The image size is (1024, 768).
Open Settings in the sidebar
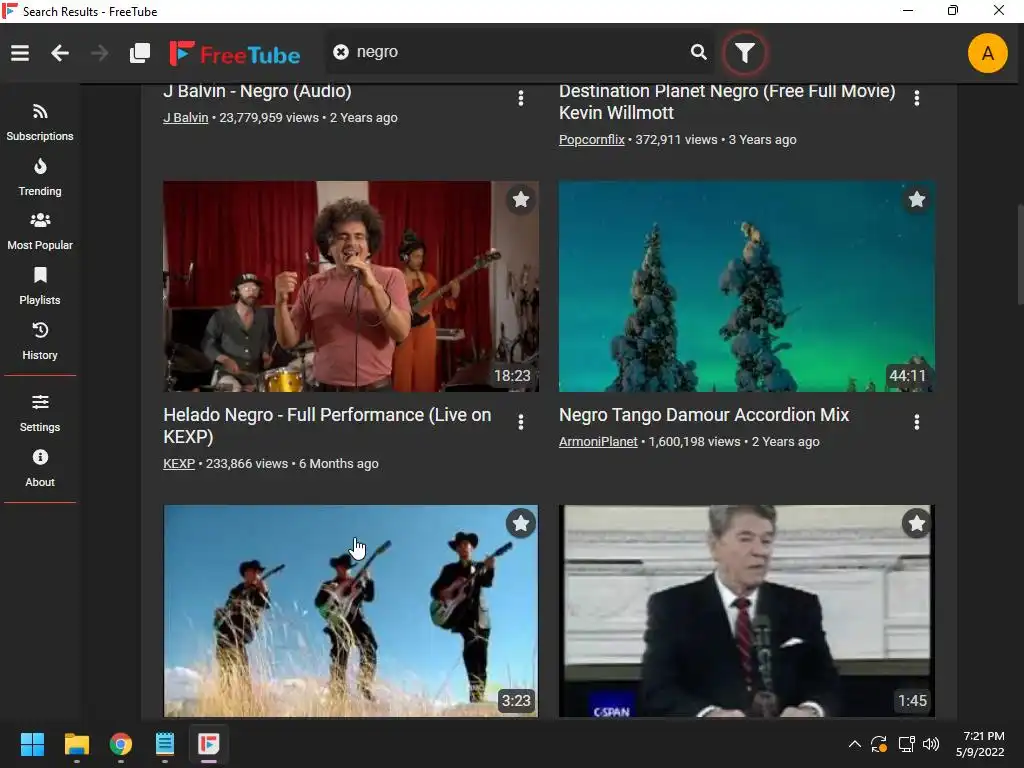coord(40,413)
